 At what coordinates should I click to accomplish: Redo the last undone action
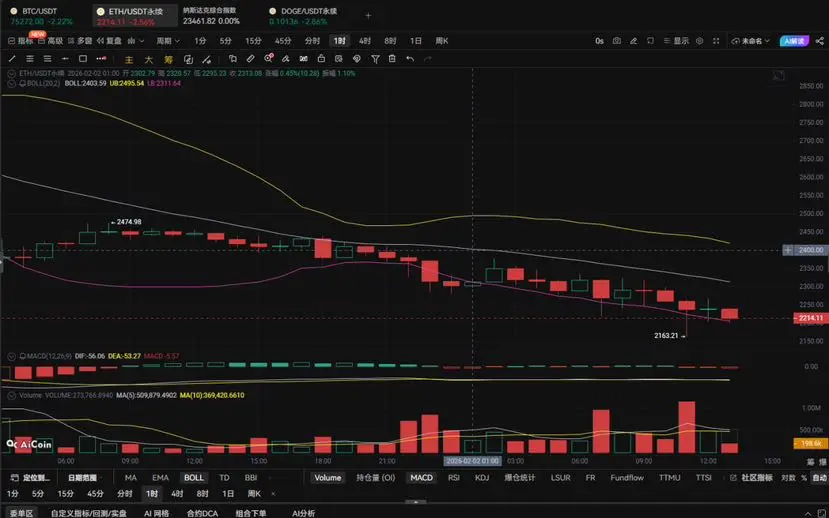pyautogui.click(x=428, y=59)
